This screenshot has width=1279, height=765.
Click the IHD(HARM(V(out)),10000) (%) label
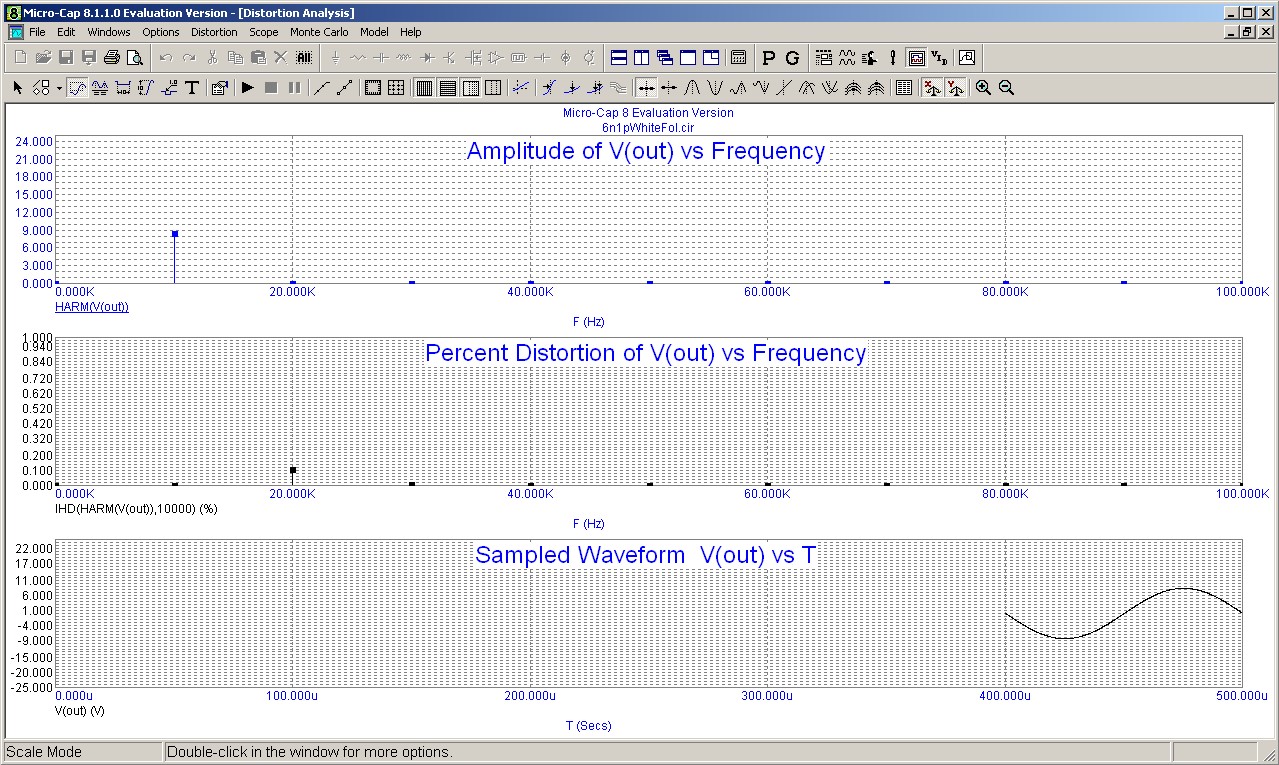[137, 508]
